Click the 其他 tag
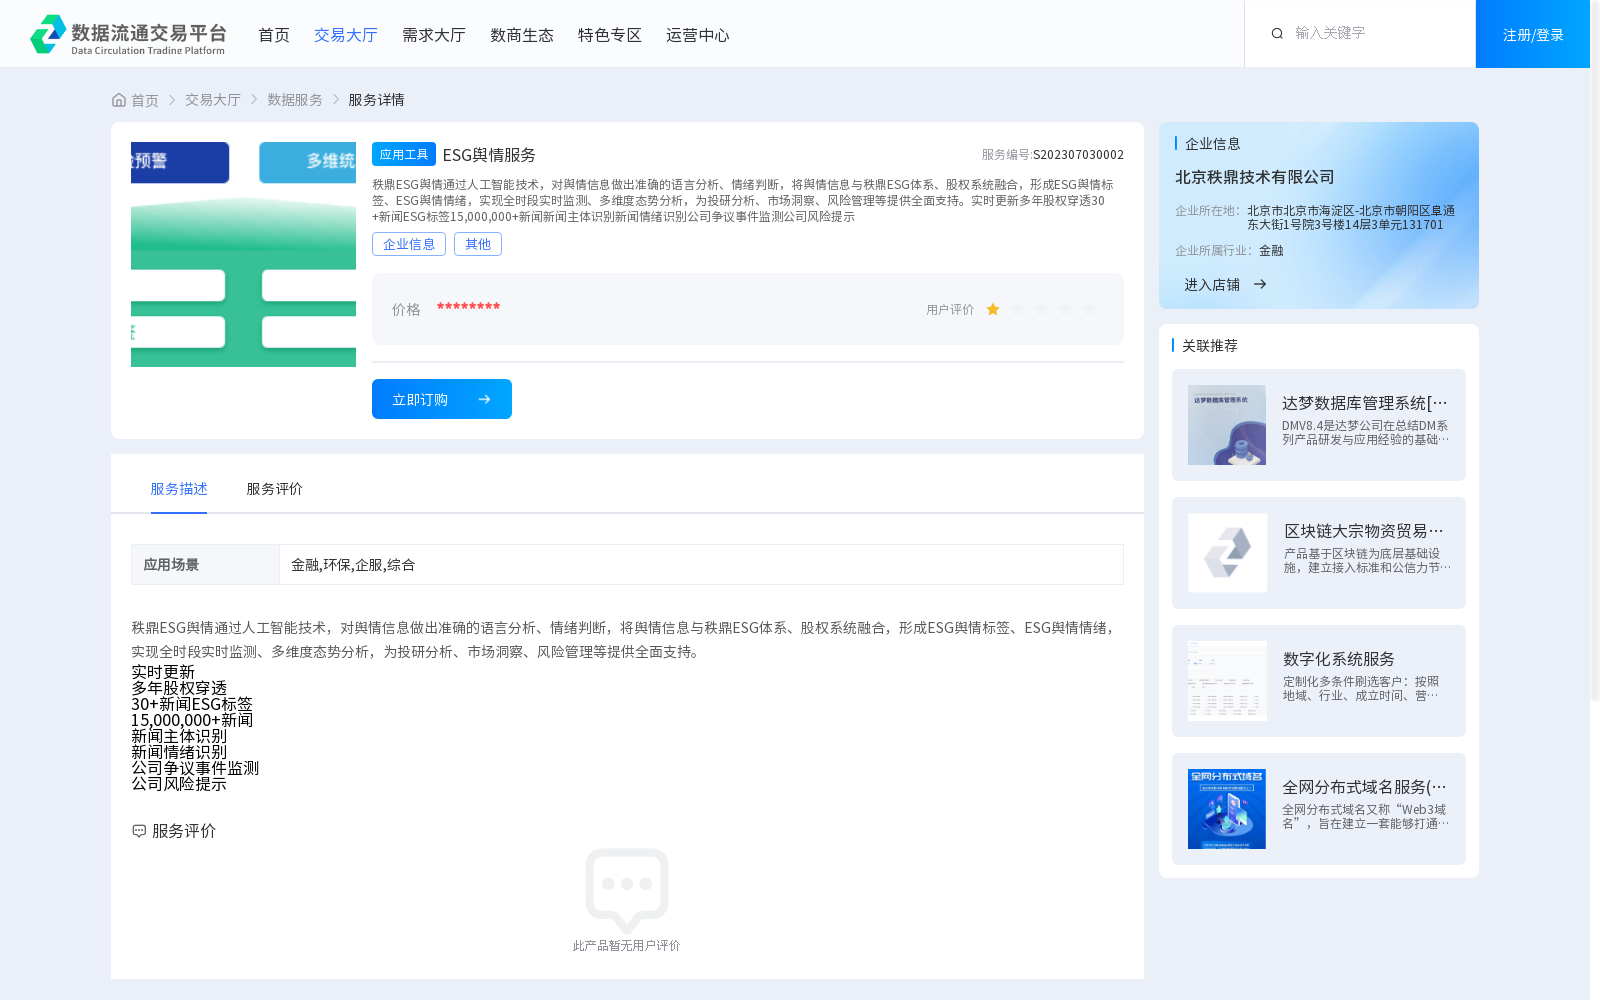1600x1000 pixels. pyautogui.click(x=478, y=244)
